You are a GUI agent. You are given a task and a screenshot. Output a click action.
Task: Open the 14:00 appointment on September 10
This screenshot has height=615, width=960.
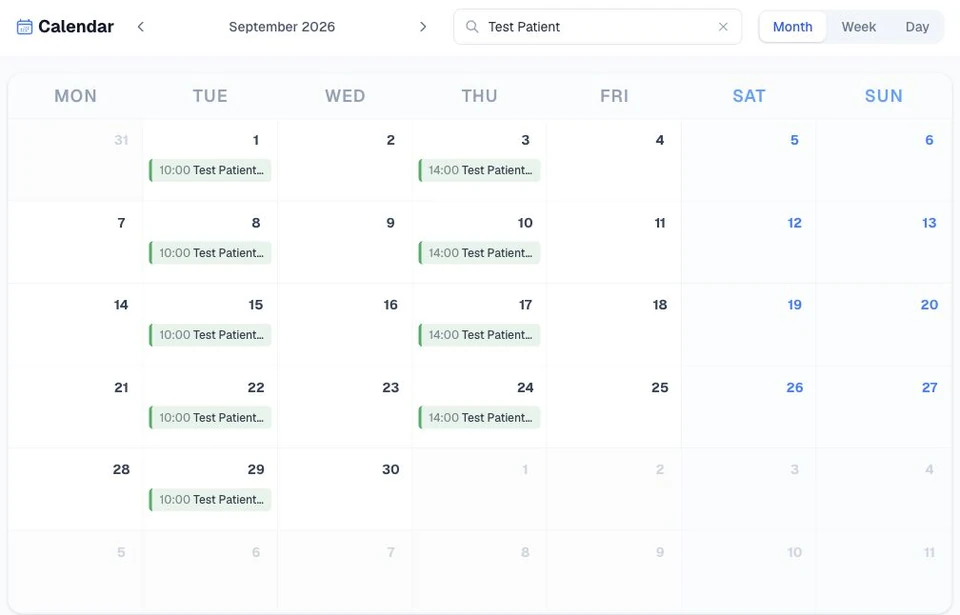479,253
